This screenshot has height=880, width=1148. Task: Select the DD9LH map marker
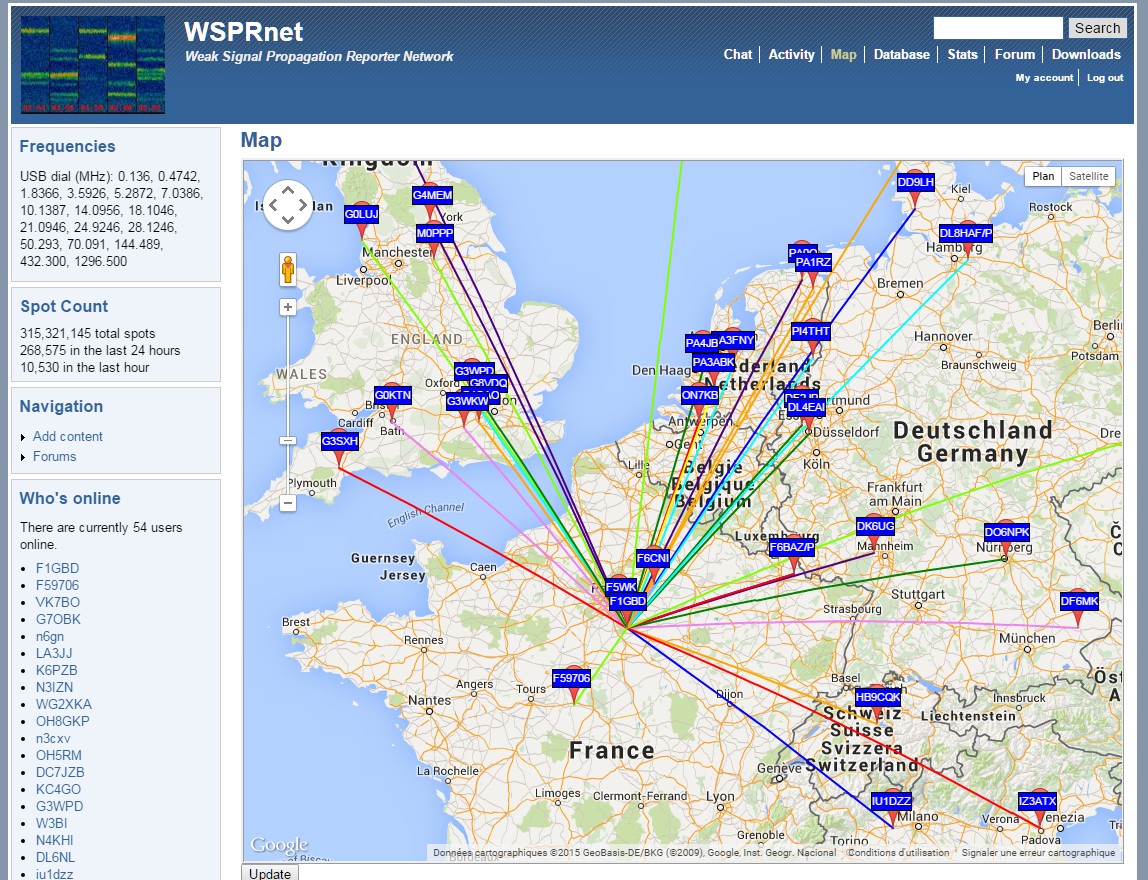click(915, 182)
